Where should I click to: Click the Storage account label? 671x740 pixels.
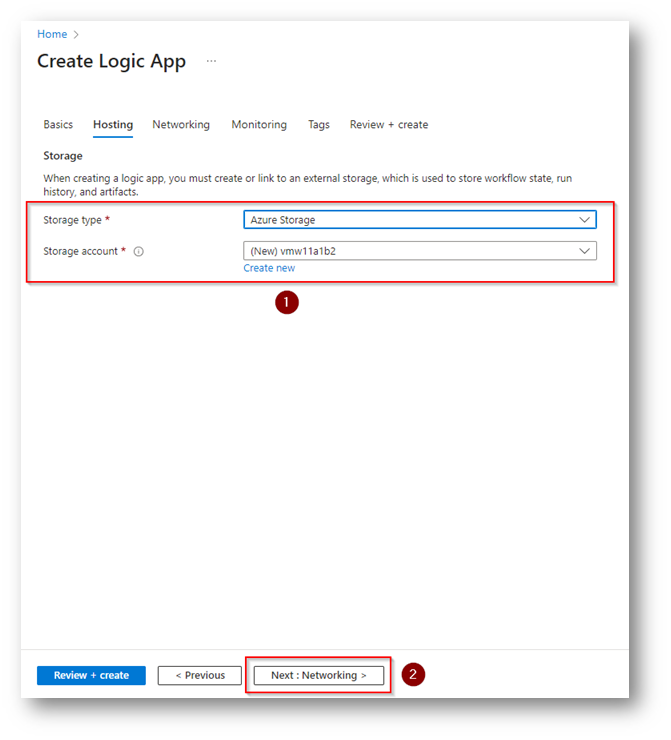pos(80,251)
